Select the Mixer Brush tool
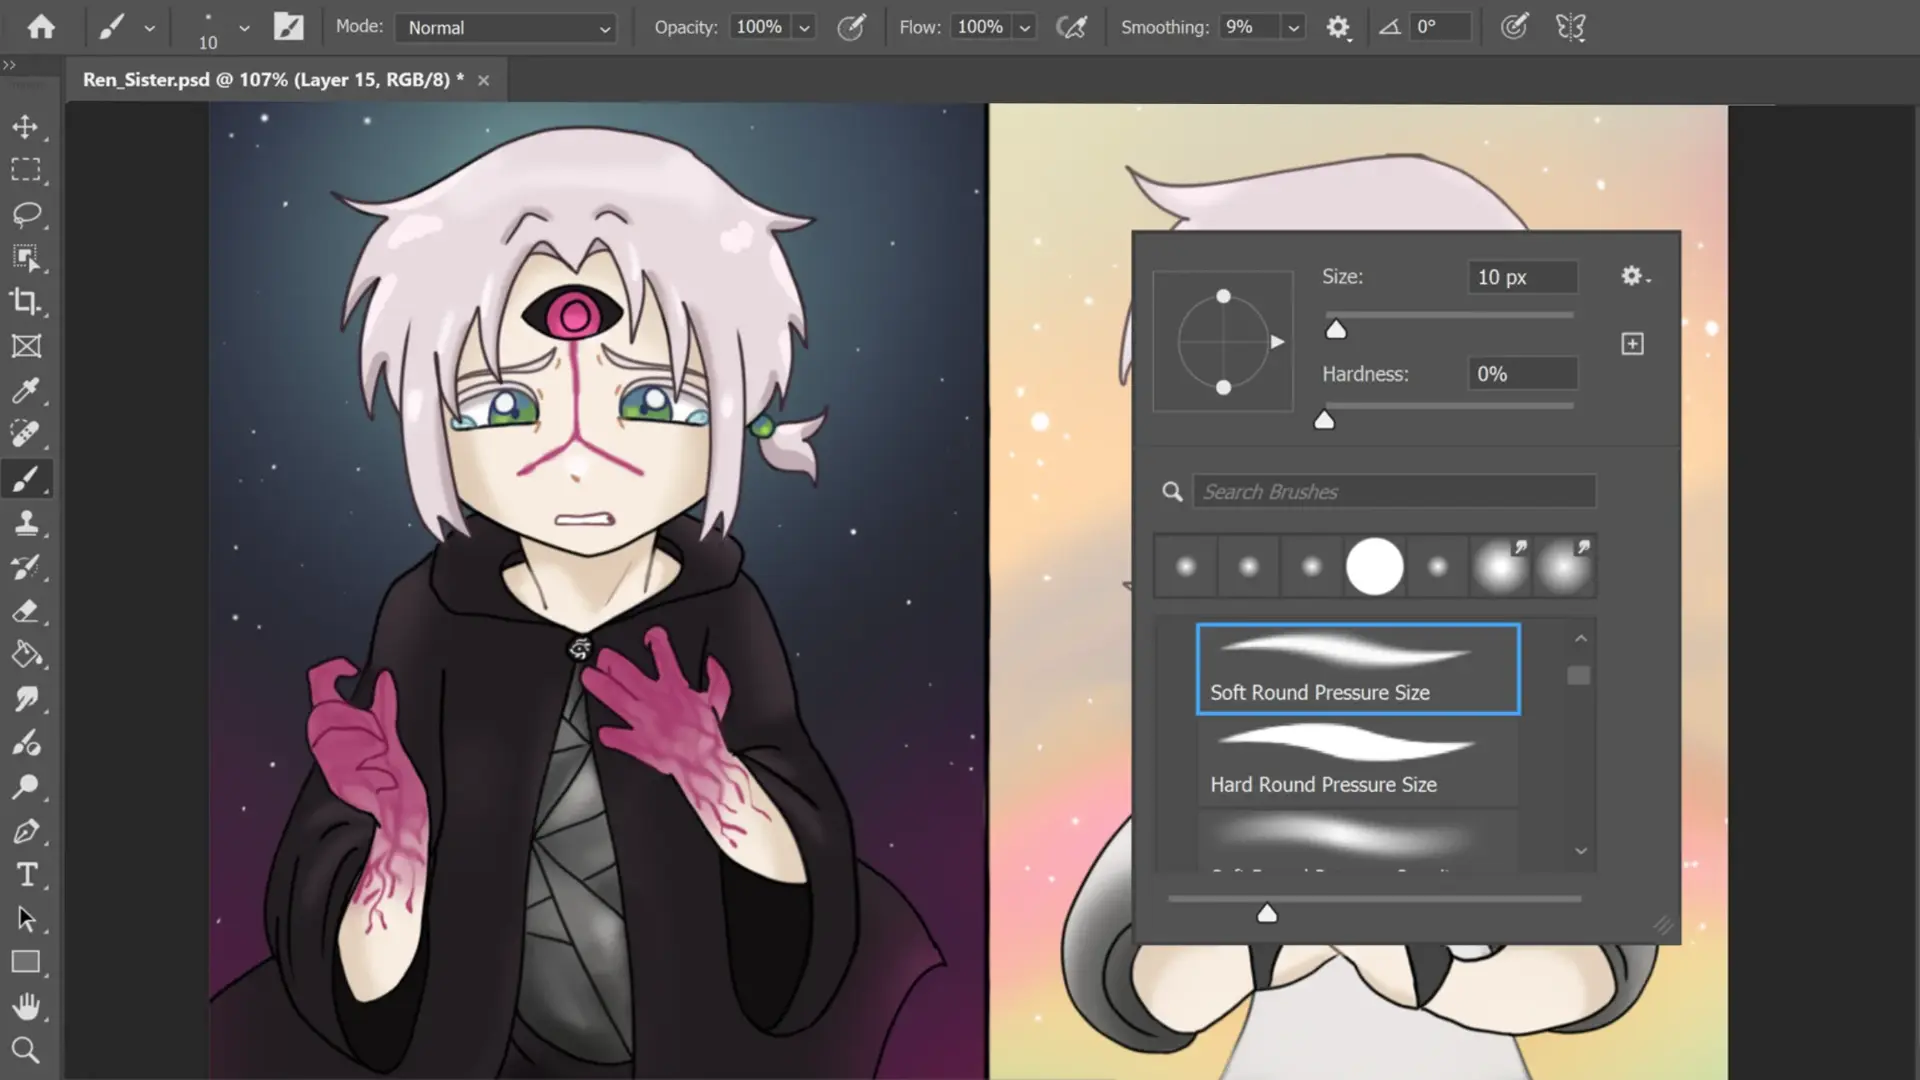This screenshot has height=1080, width=1920. (26, 743)
